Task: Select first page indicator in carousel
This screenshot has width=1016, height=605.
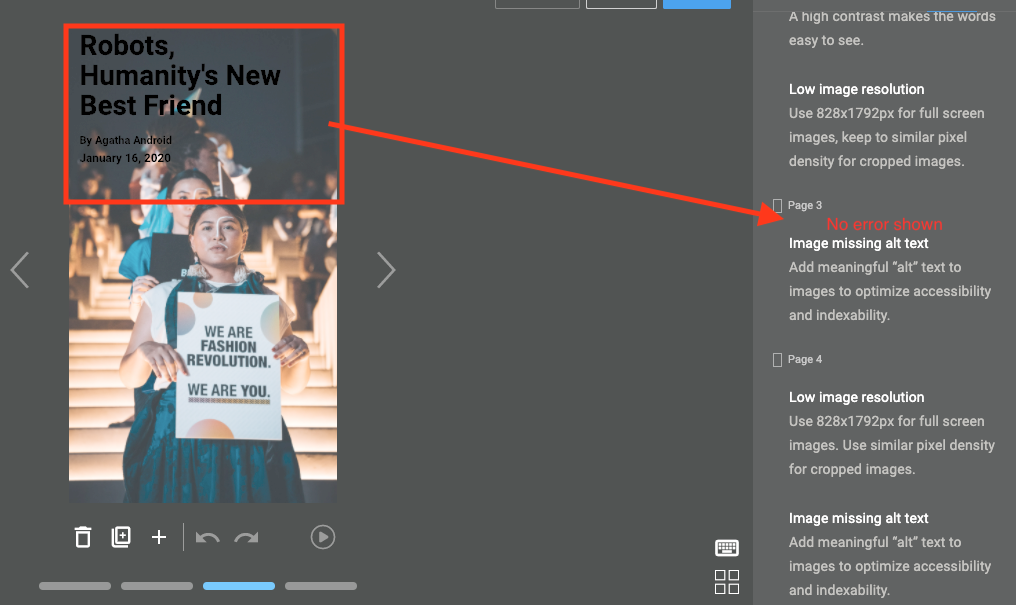Action: 75,586
